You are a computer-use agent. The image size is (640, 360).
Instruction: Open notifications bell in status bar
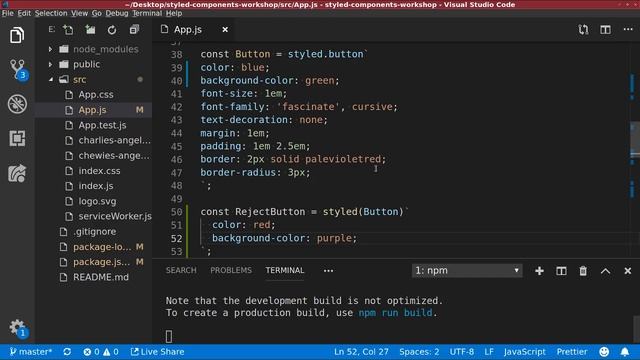[x=625, y=351]
